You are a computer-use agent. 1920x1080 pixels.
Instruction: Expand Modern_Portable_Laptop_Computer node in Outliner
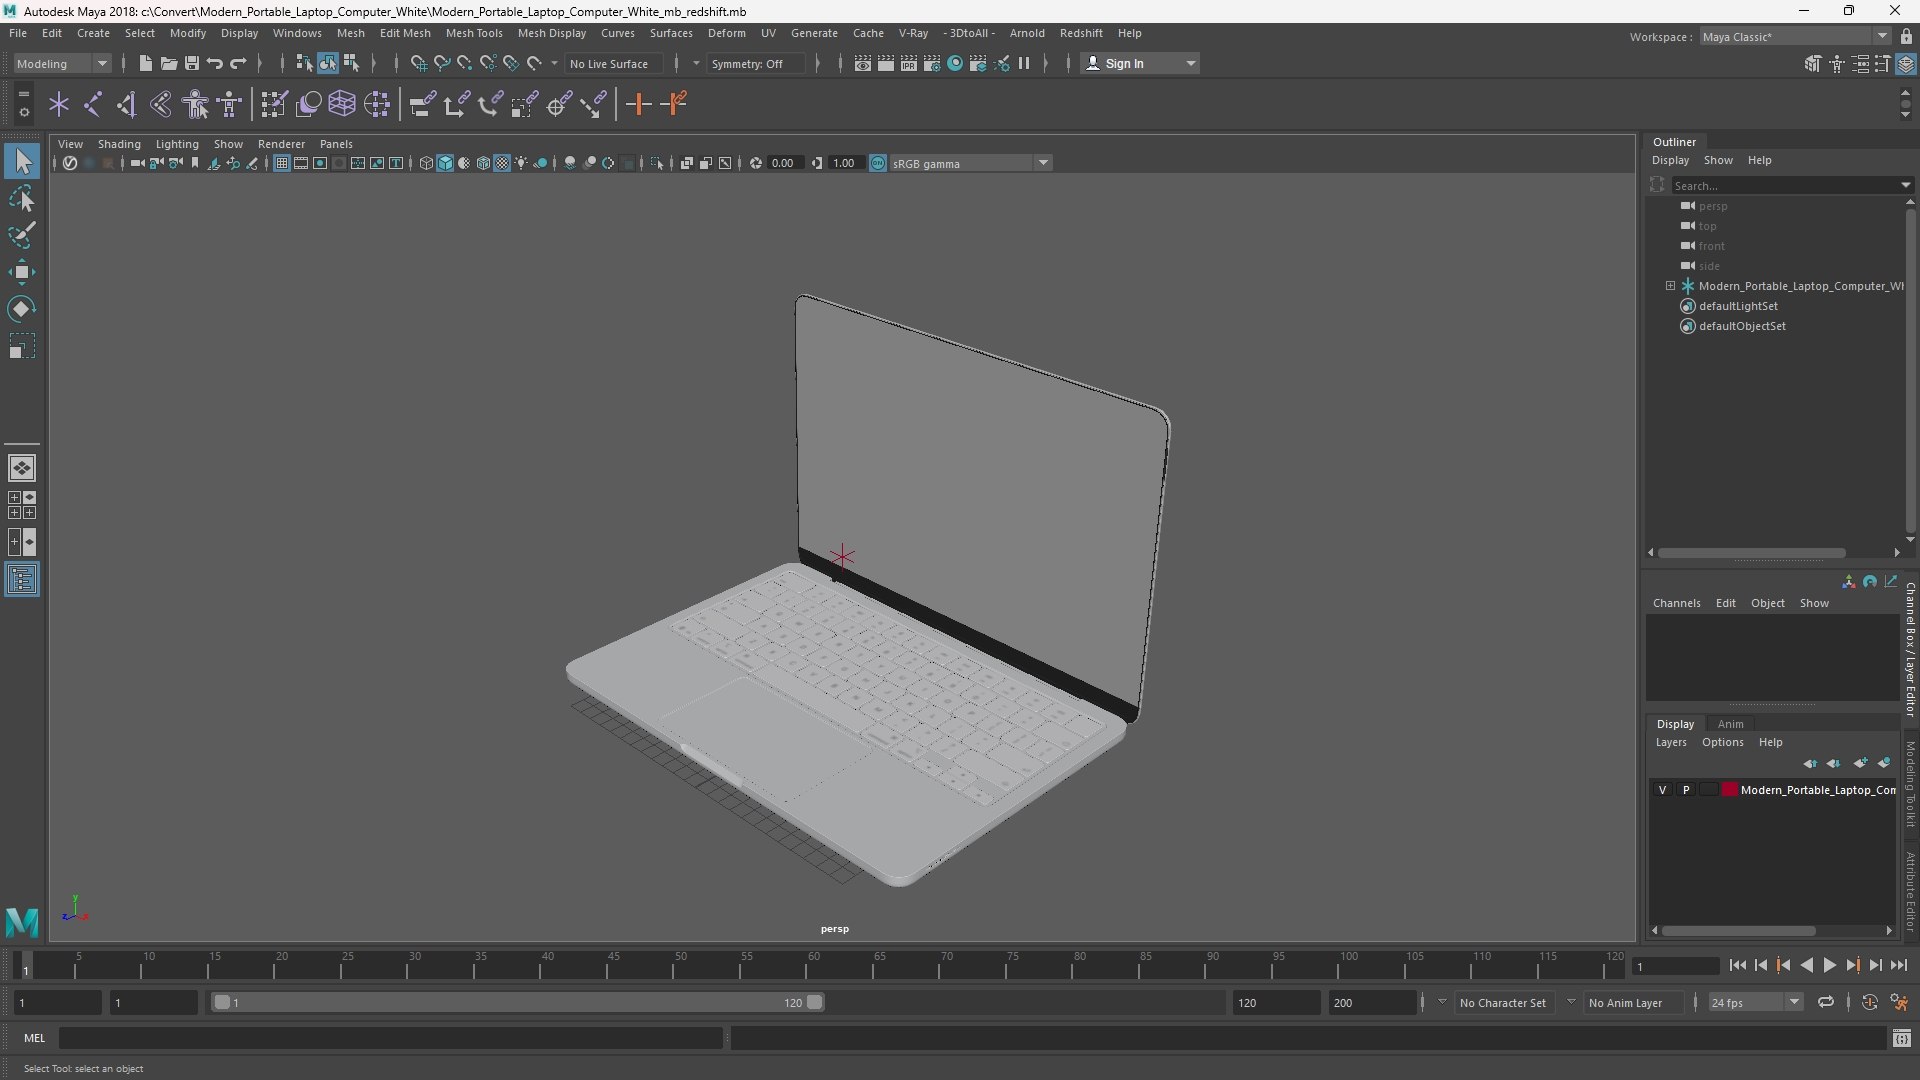[1670, 286]
